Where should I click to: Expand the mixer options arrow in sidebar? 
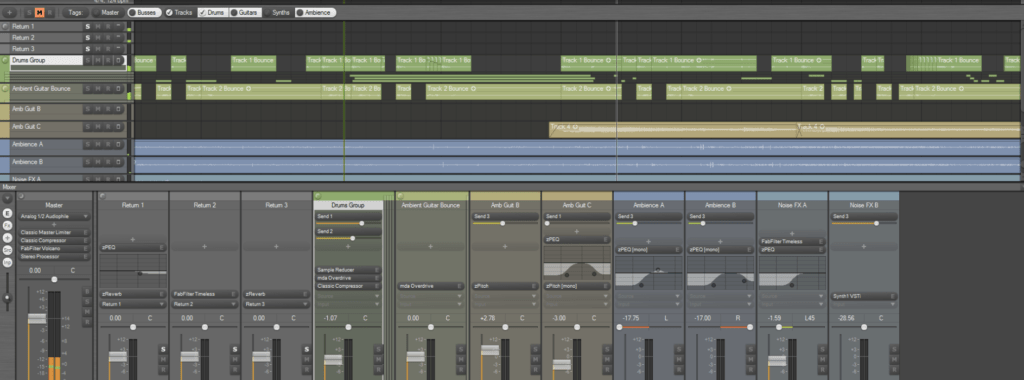[7, 198]
